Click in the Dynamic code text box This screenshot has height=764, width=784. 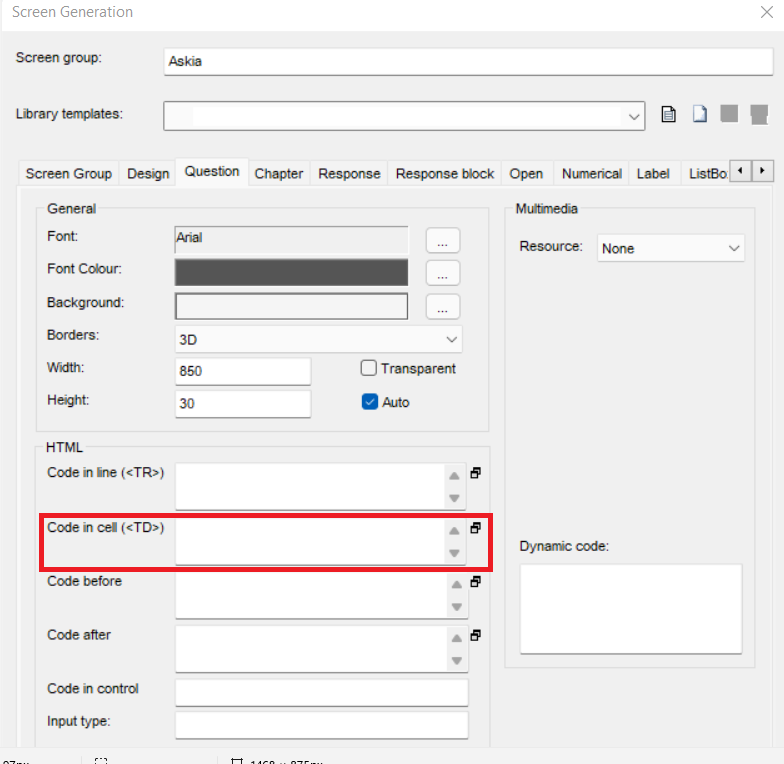point(630,608)
